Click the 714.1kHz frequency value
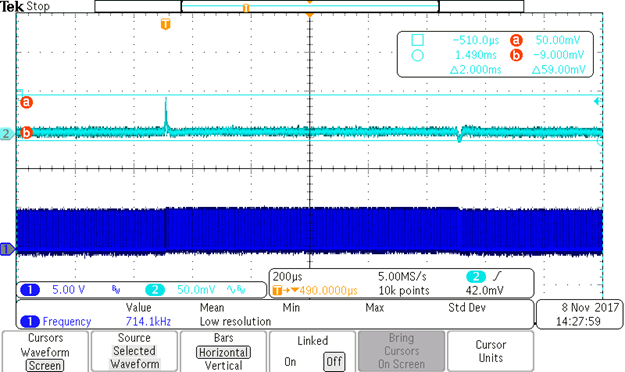Image resolution: width=625 pixels, height=372 pixels. click(x=148, y=321)
